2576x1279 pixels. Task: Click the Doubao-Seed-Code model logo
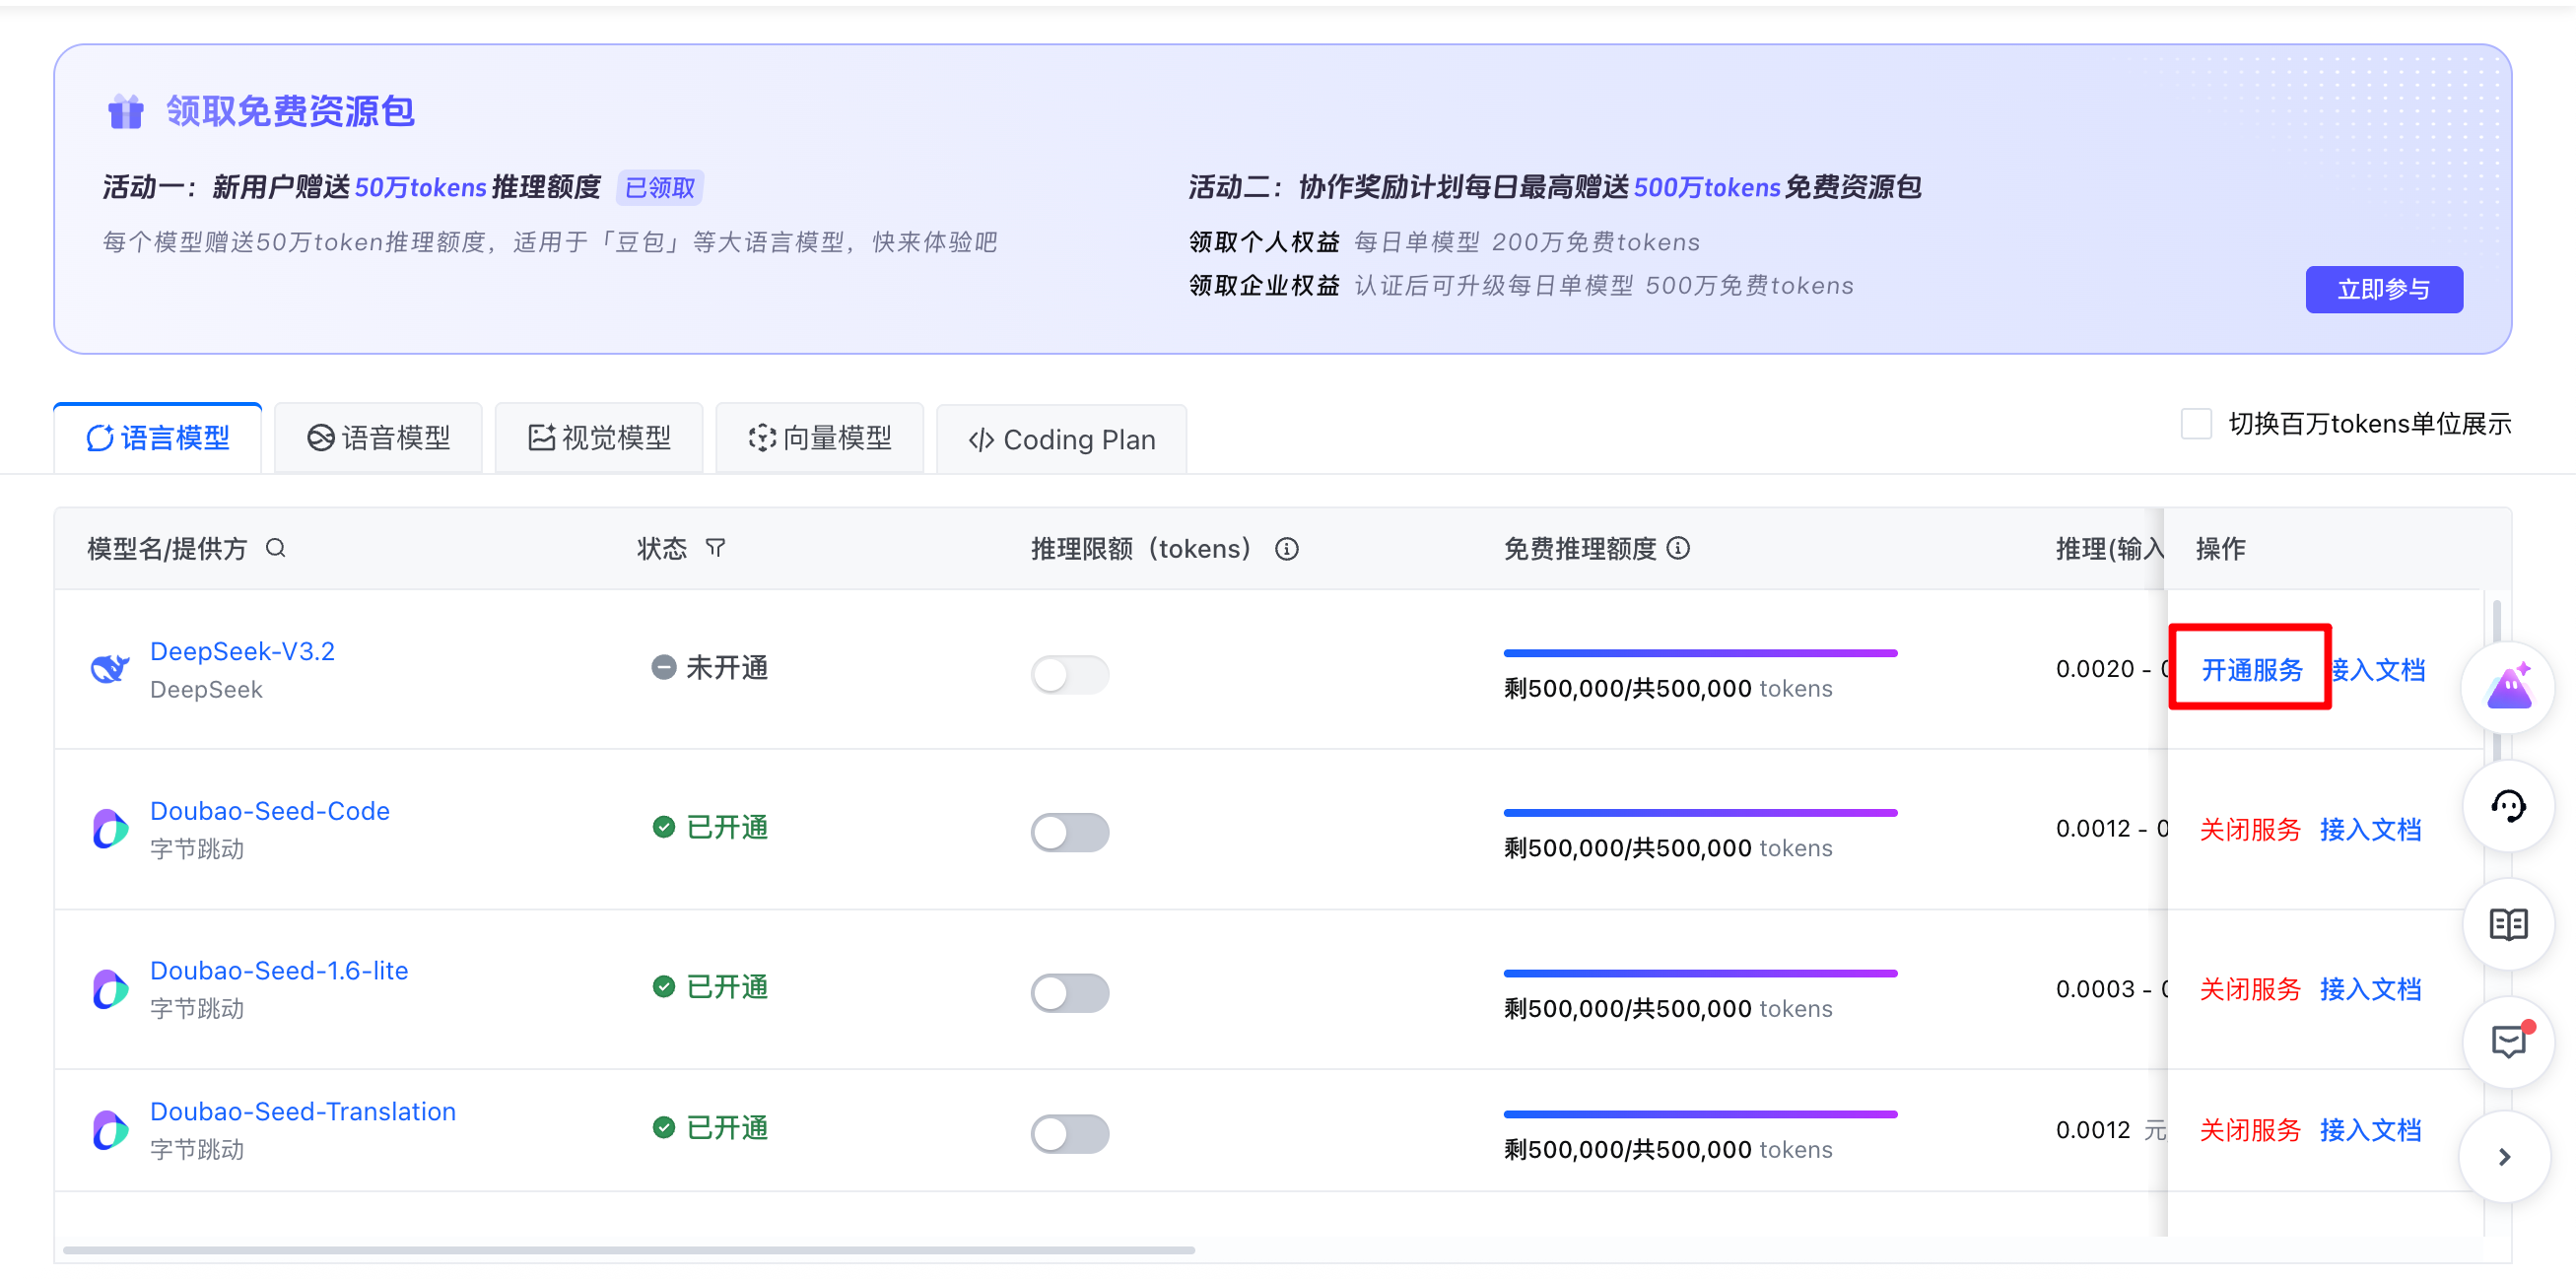click(110, 828)
